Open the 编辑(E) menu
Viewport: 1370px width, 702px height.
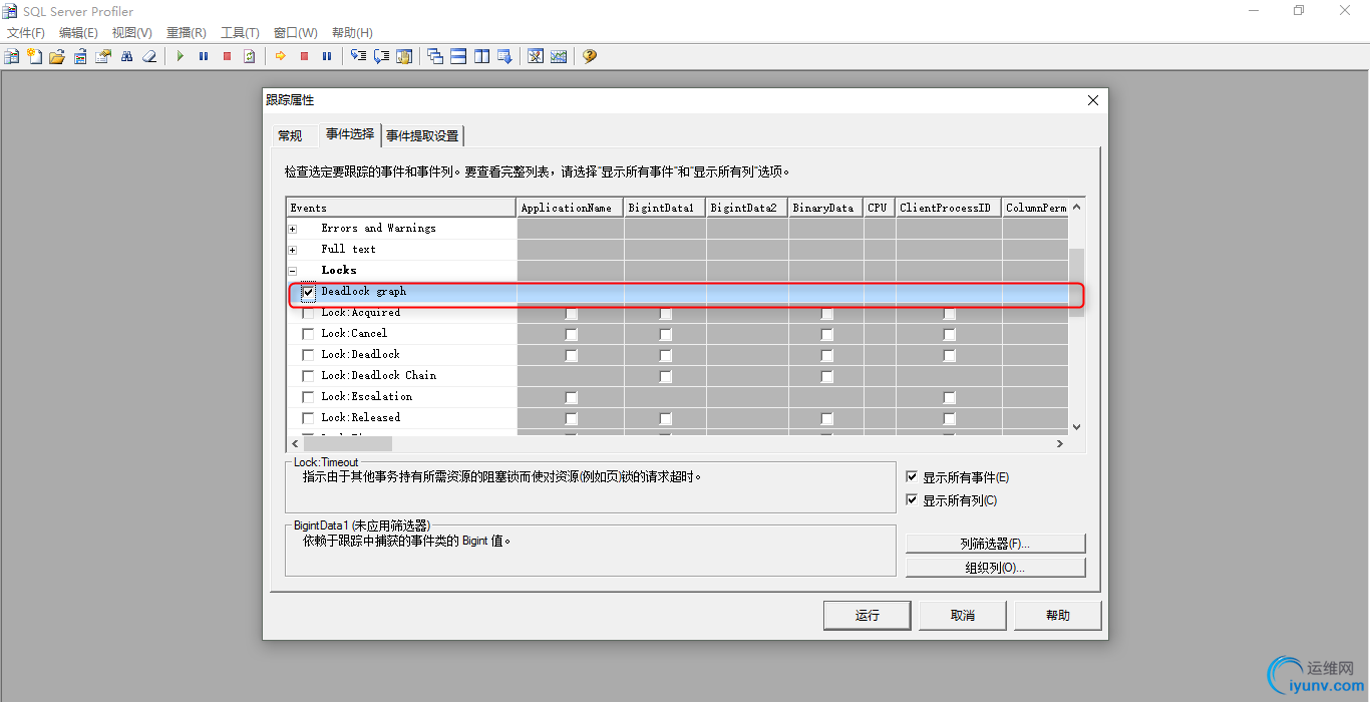coord(79,33)
